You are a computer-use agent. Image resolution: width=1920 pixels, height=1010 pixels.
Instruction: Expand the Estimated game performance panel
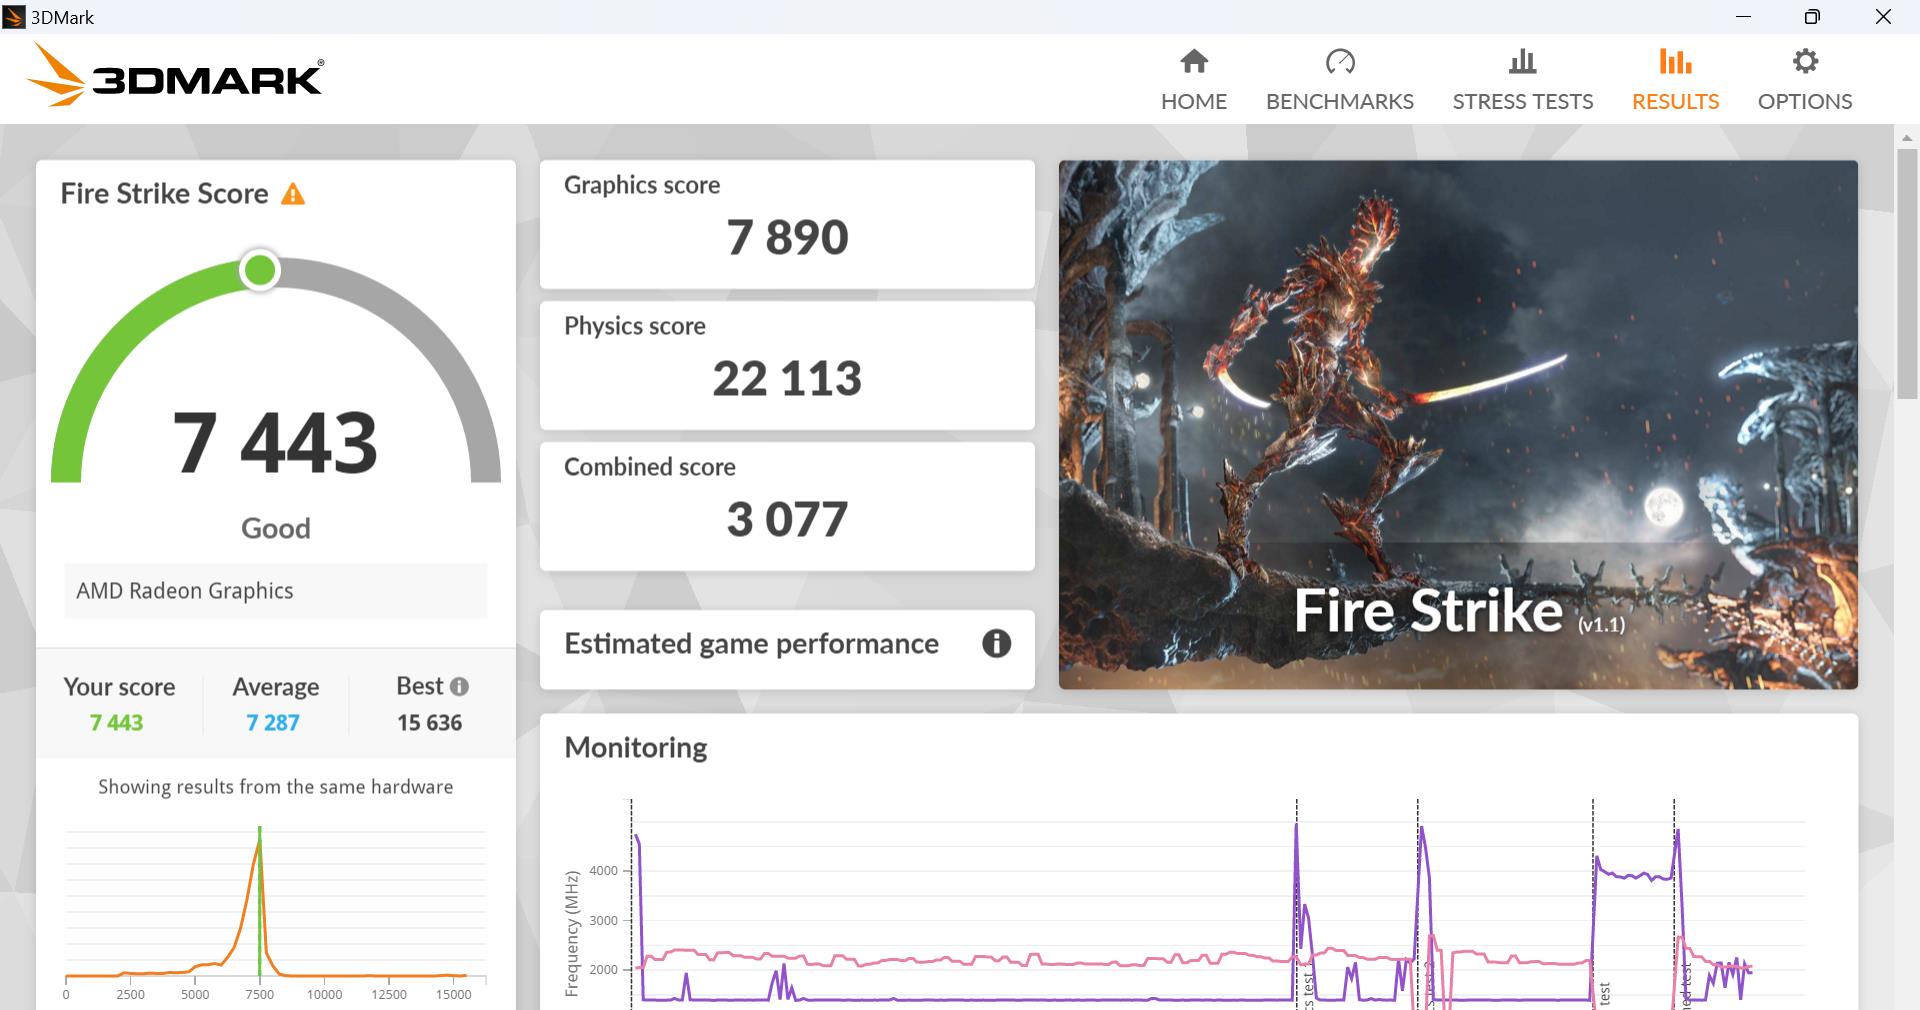click(751, 644)
